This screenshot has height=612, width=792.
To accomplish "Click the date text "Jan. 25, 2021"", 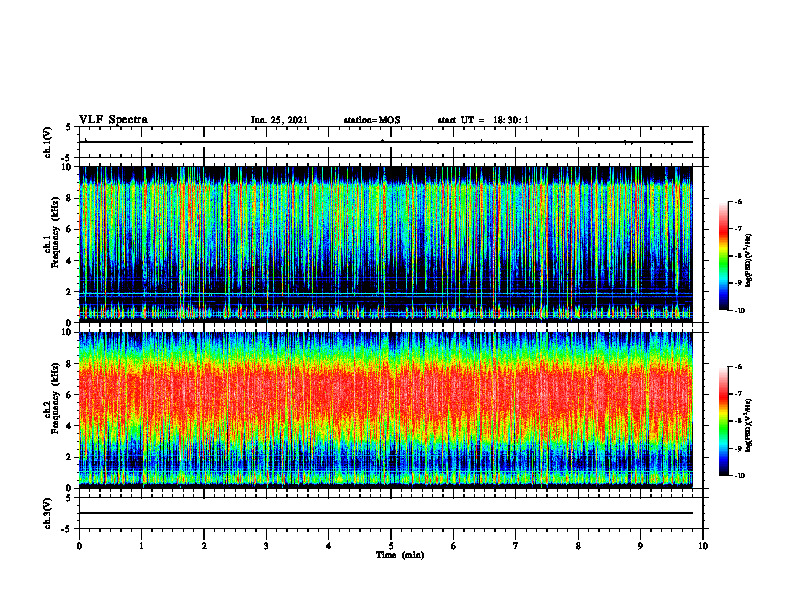I will (x=279, y=120).
